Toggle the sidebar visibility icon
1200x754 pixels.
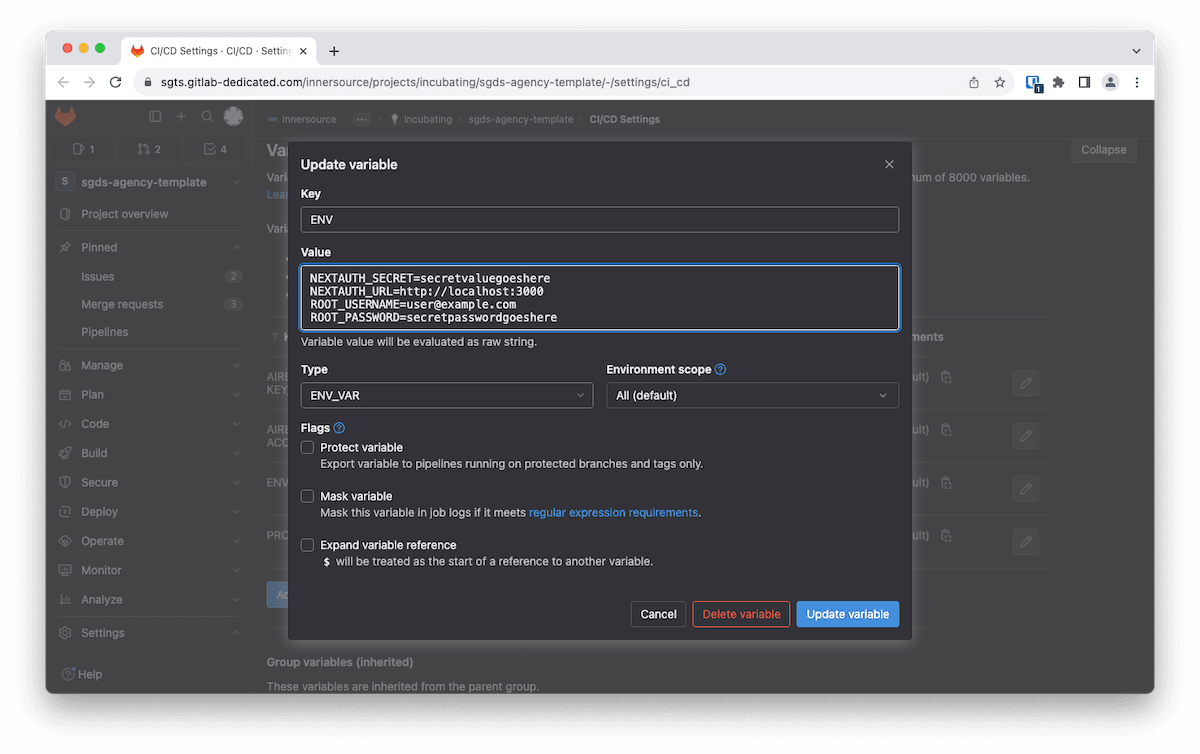point(155,116)
